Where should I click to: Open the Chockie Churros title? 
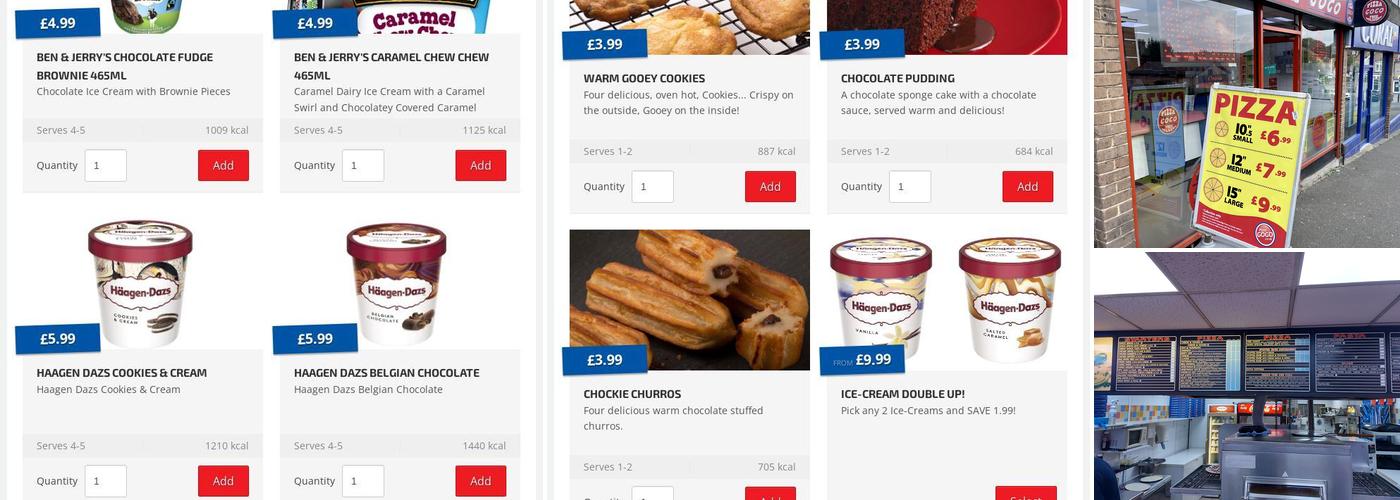coord(632,394)
